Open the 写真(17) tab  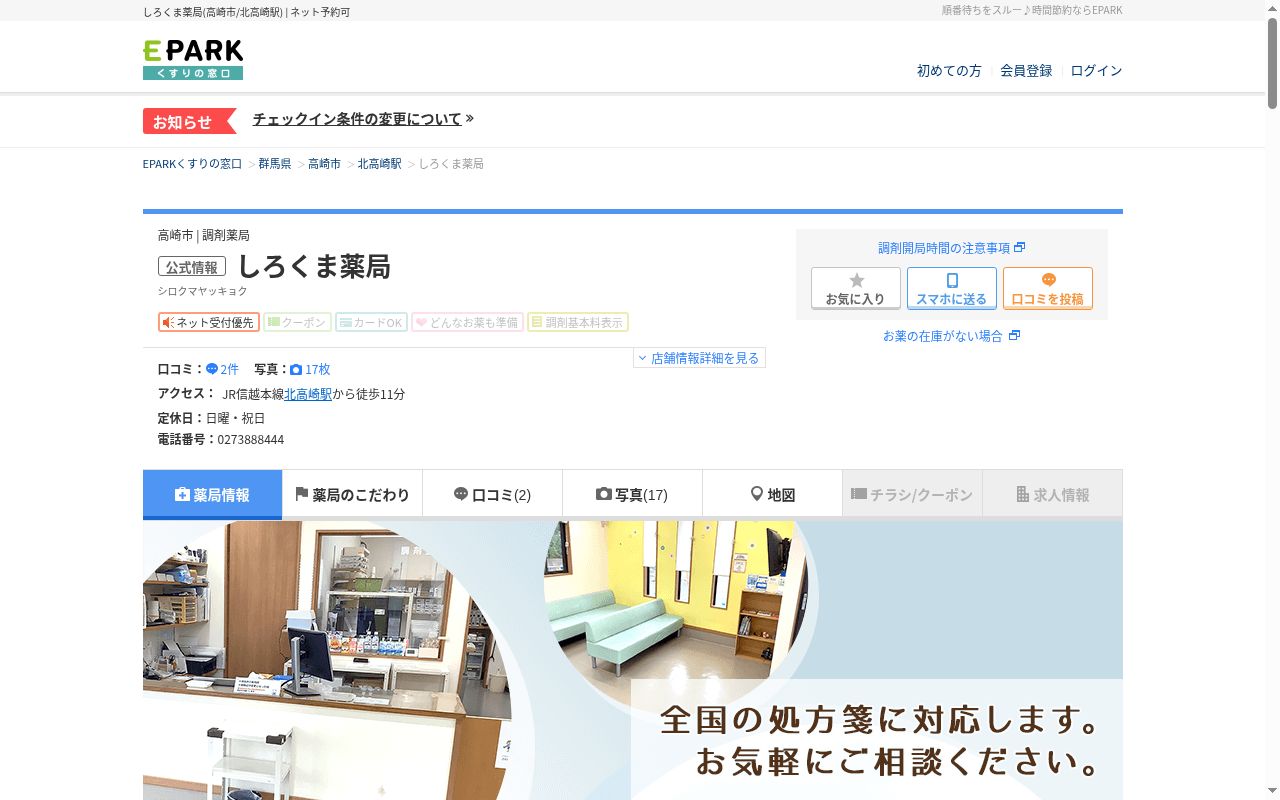(632, 495)
